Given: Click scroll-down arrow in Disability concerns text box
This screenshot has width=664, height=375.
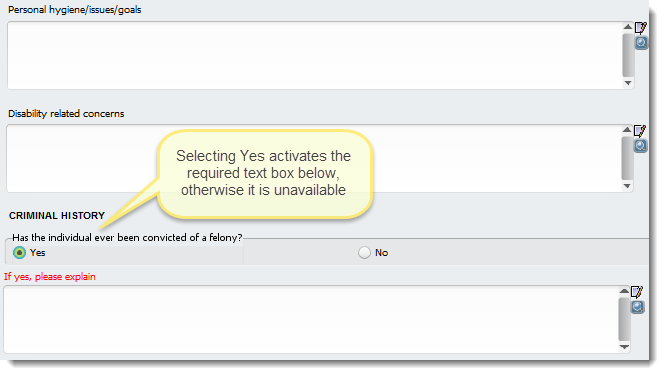Looking at the screenshot, I should tap(627, 186).
